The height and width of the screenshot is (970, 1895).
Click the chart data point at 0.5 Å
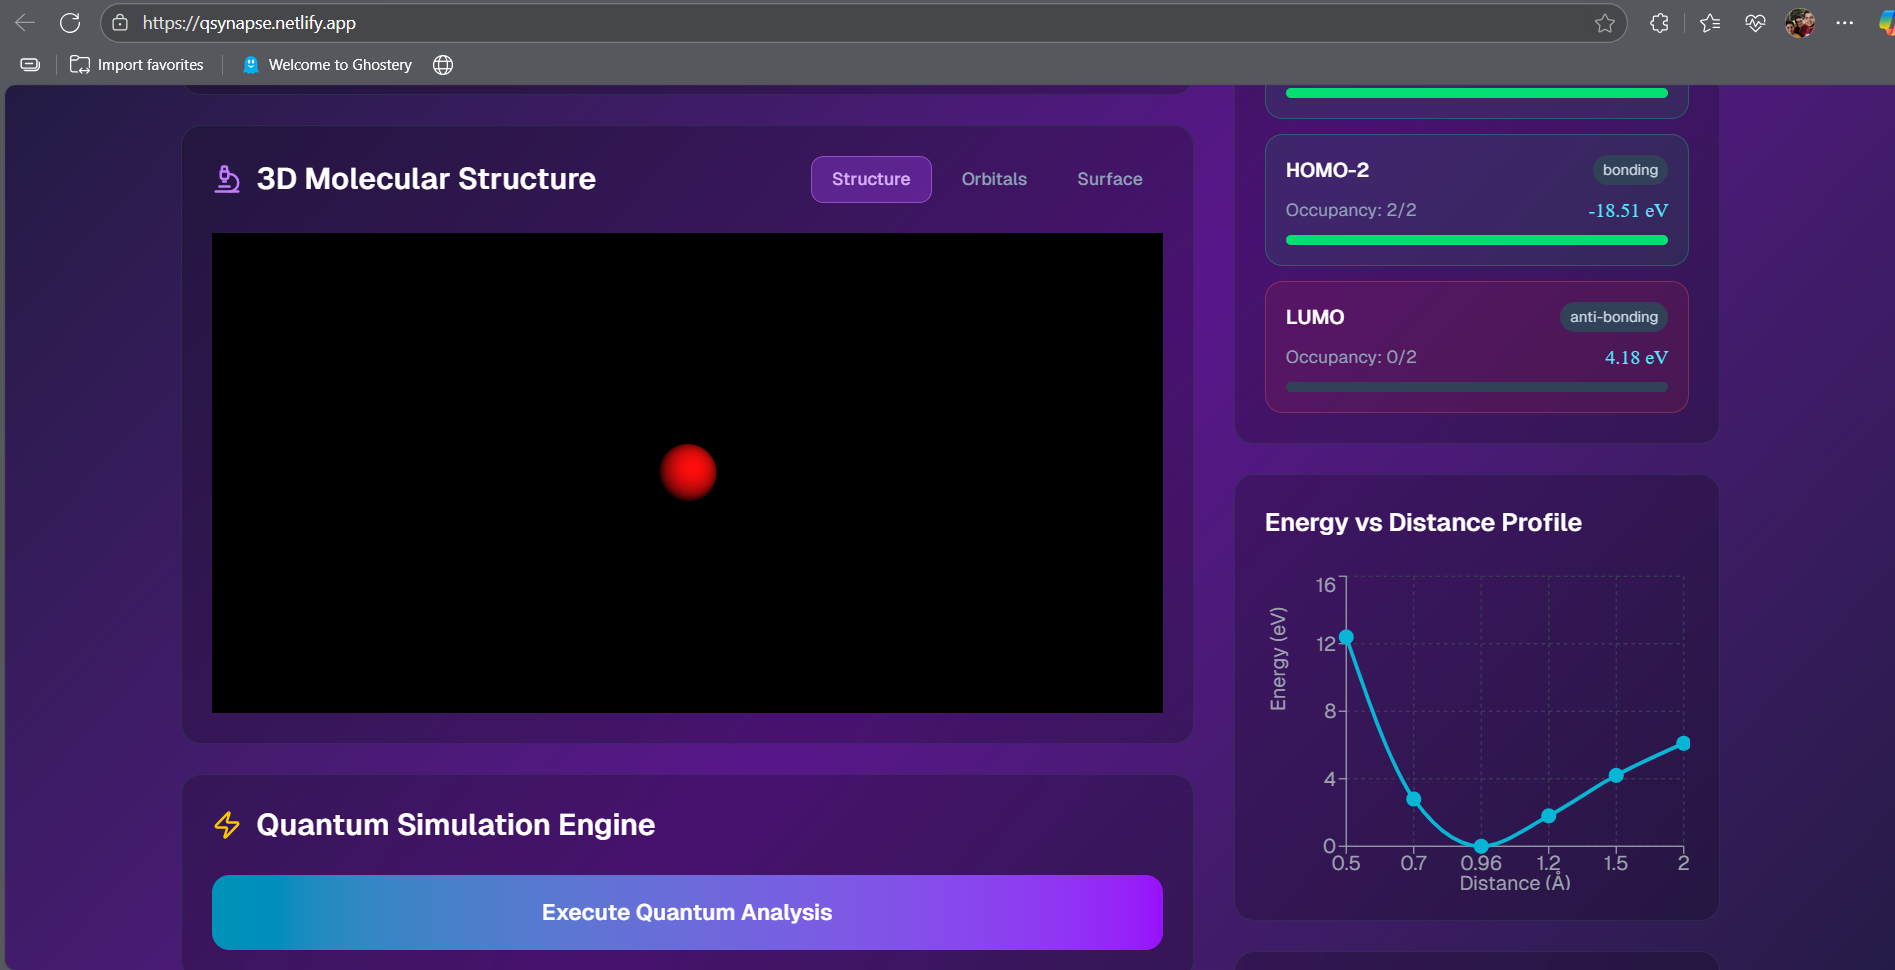1346,637
